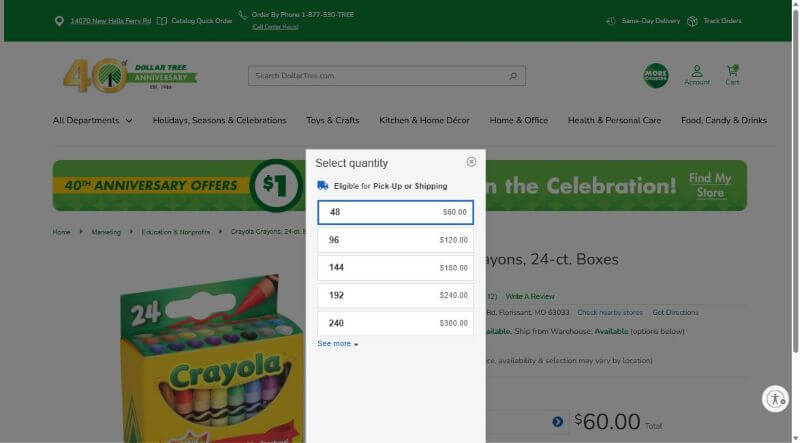Click the Crayola crayons product image

pyautogui.click(x=212, y=357)
